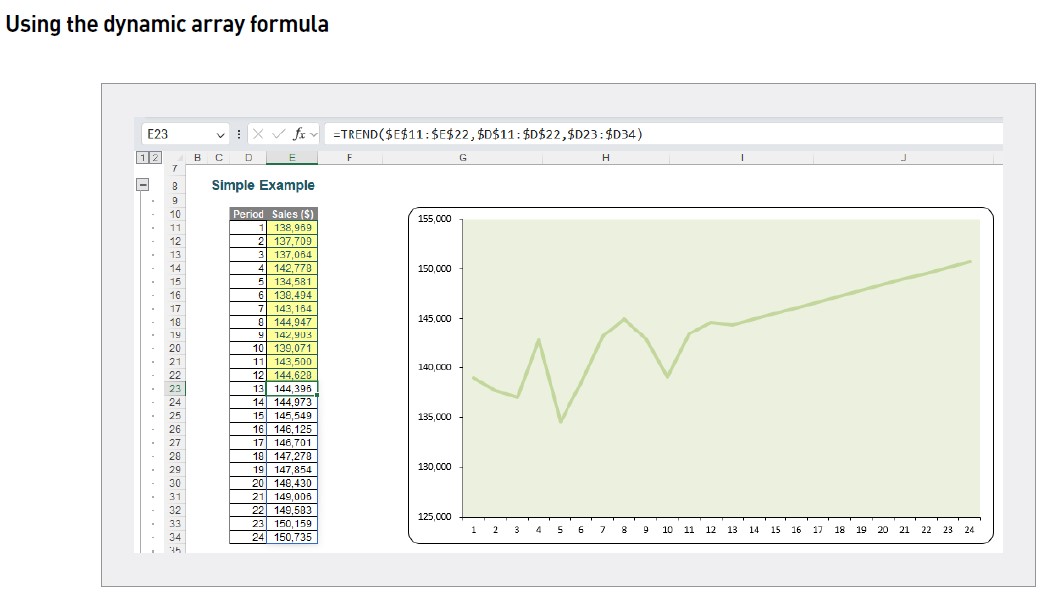Screen dimensions: 1056x613
Task: Click inside the formula bar showing TREND formula
Action: pos(500,132)
